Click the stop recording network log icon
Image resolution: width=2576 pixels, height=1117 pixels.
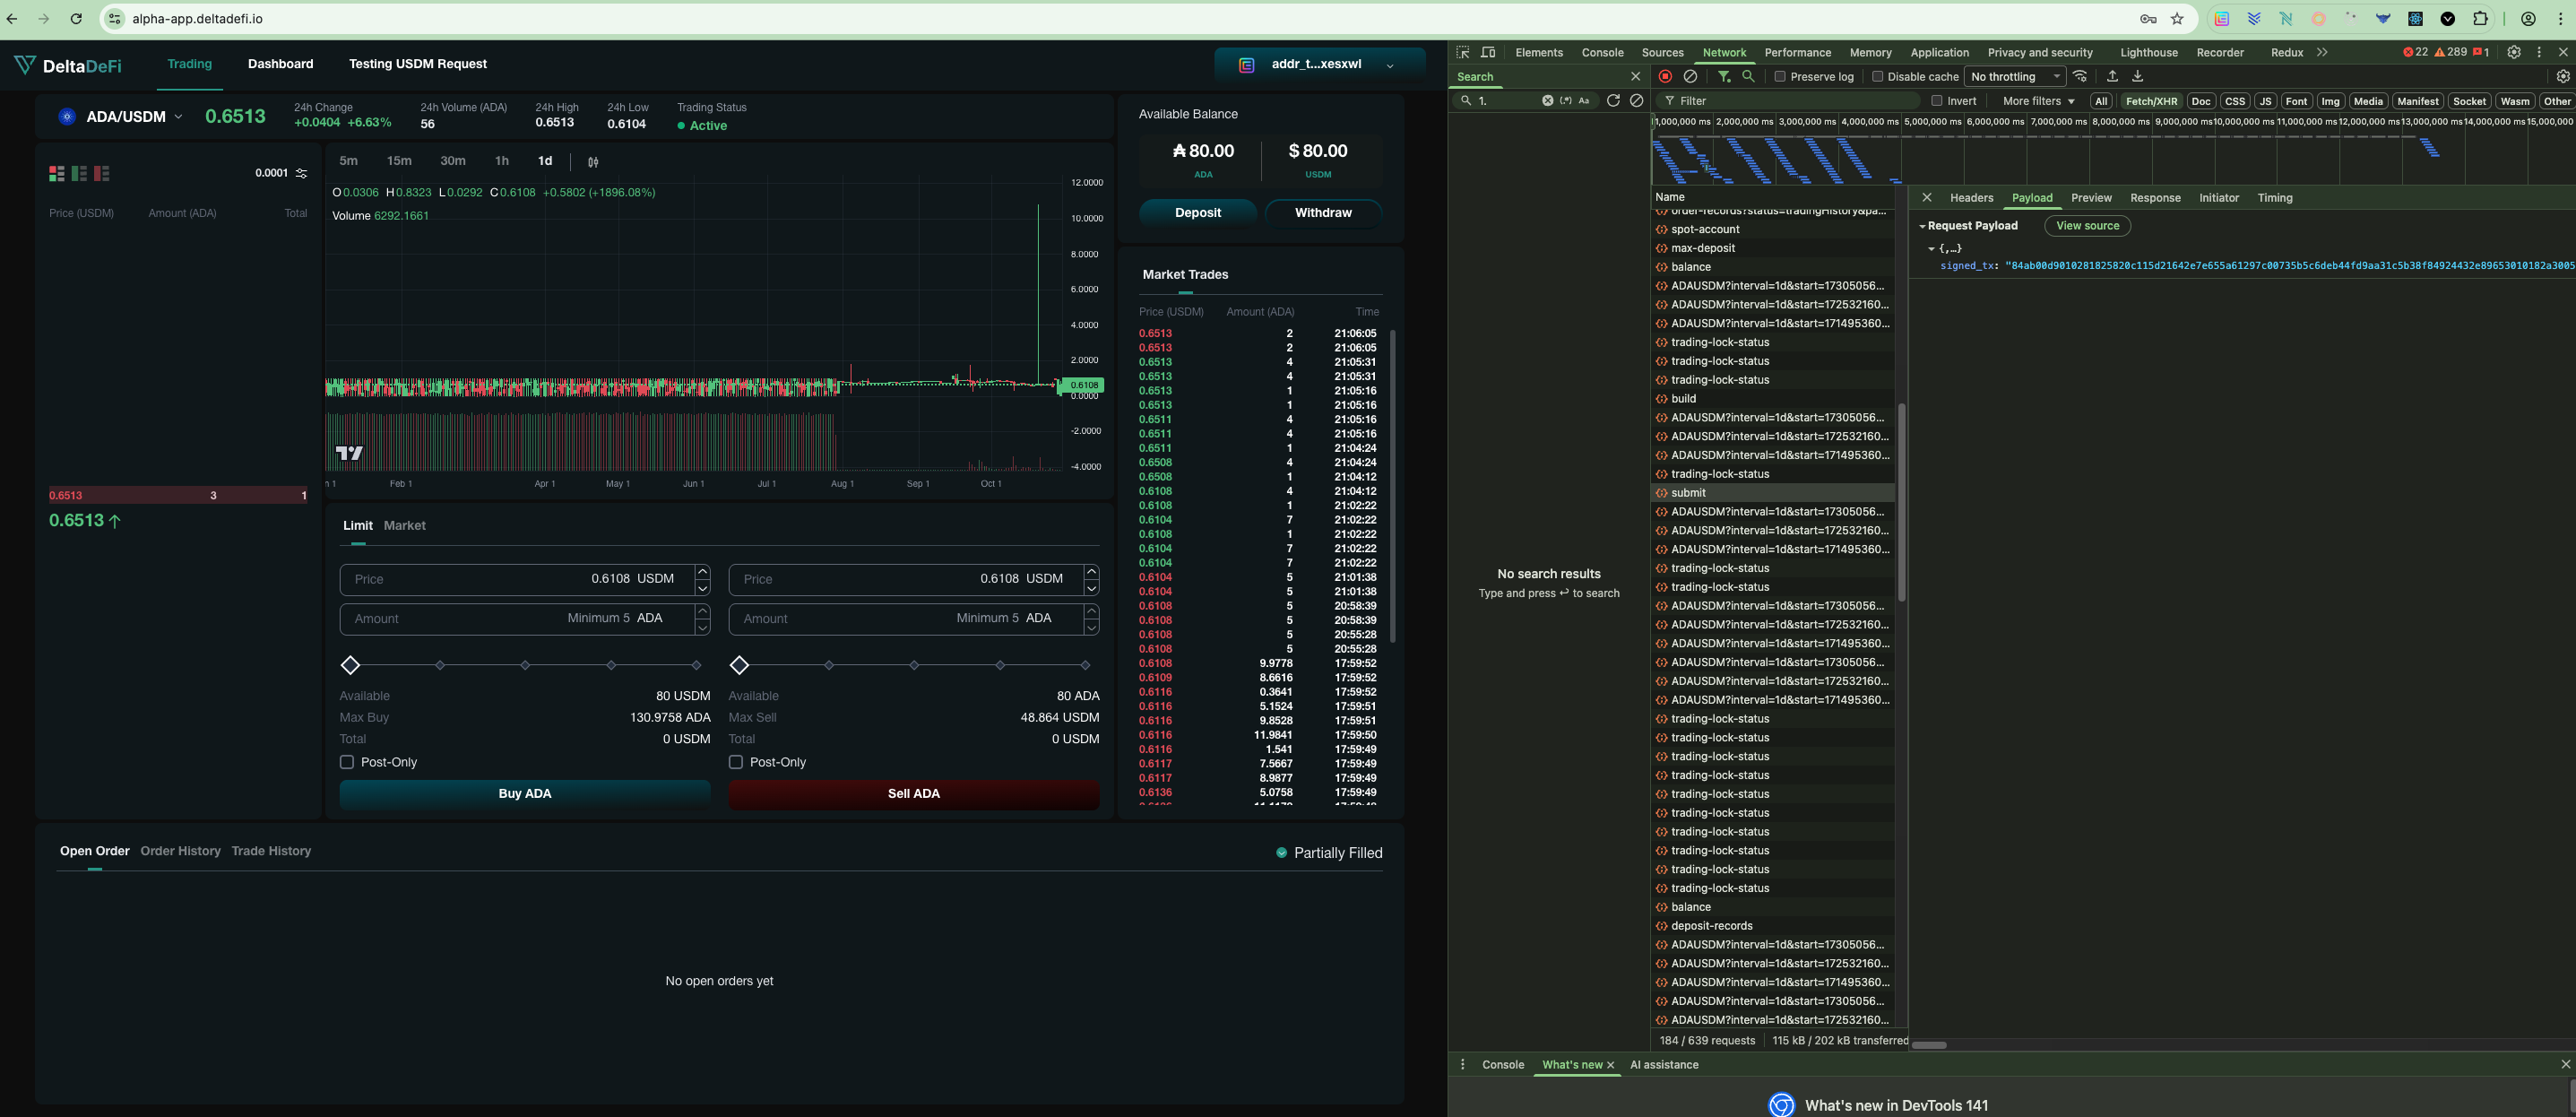coord(1665,76)
